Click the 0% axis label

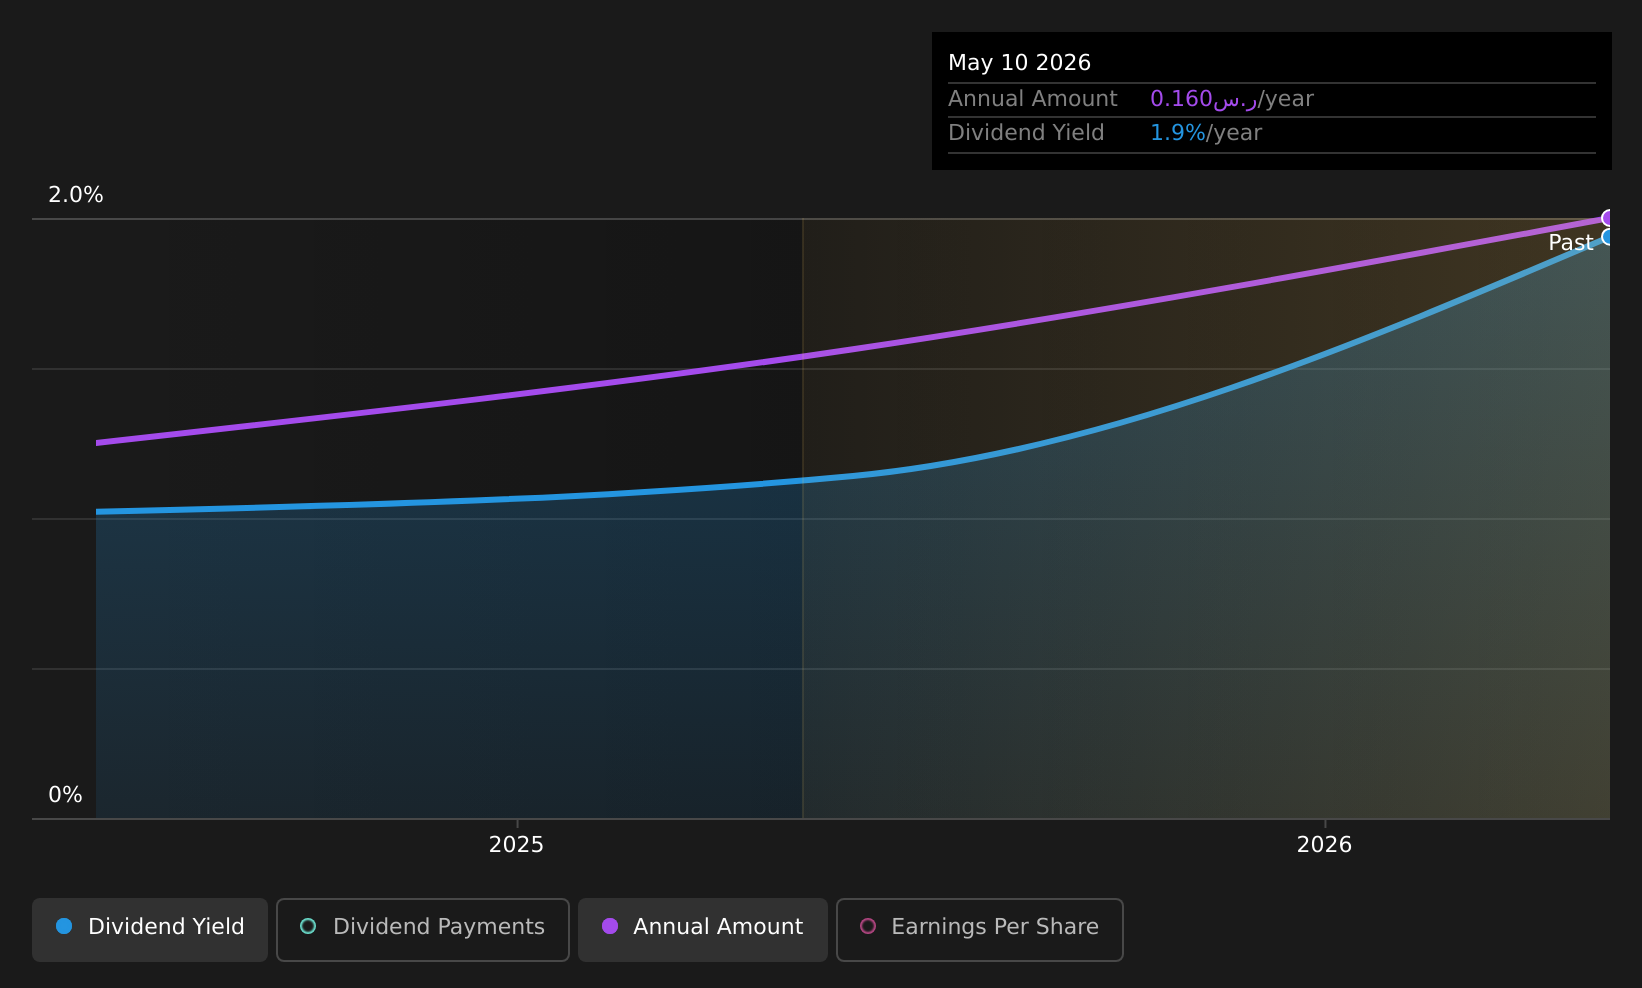click(65, 795)
